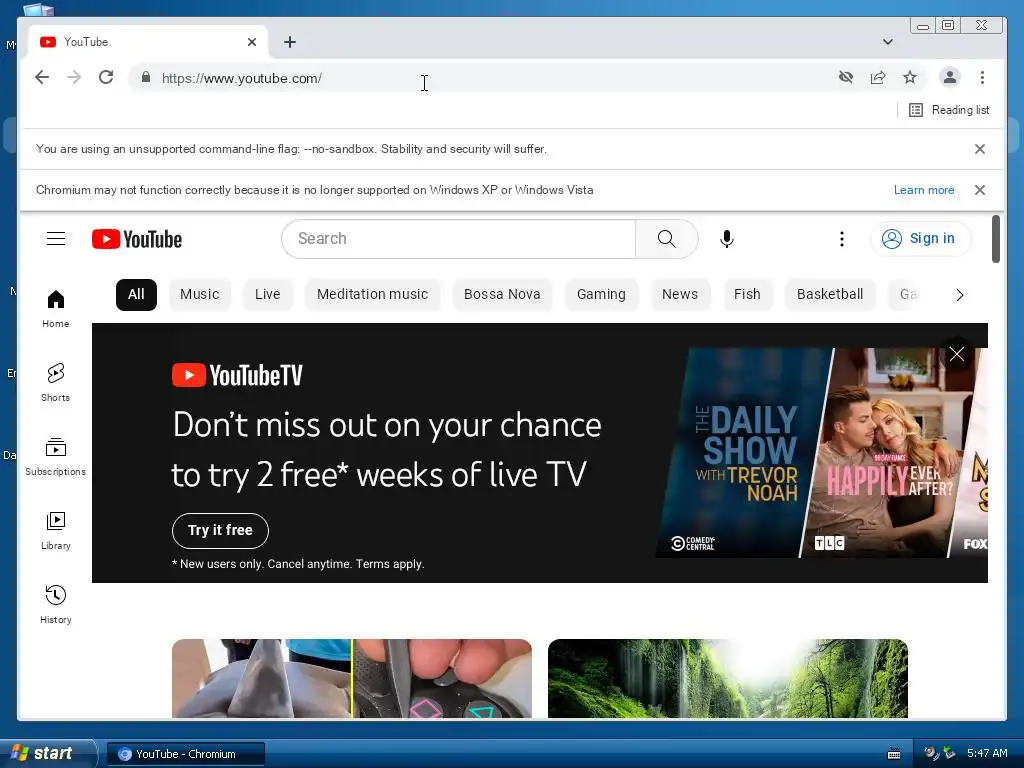Open the browser profile avatar
Viewport: 1024px width, 768px height.
pyautogui.click(x=950, y=77)
